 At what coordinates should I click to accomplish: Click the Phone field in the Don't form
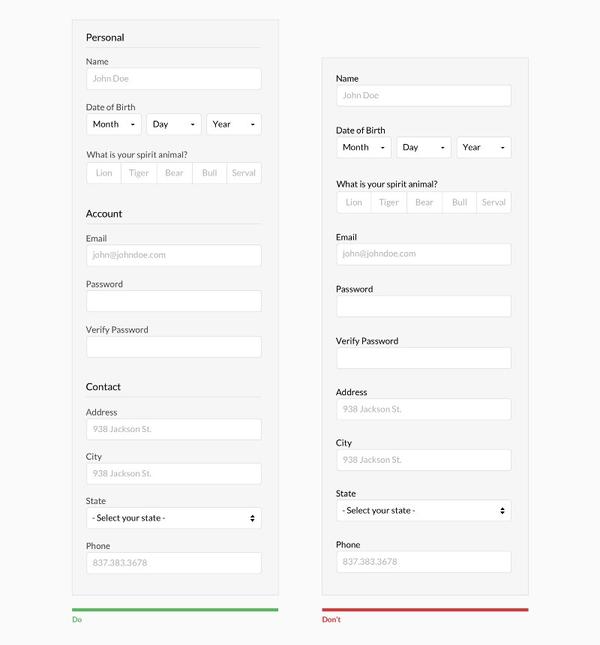[424, 562]
